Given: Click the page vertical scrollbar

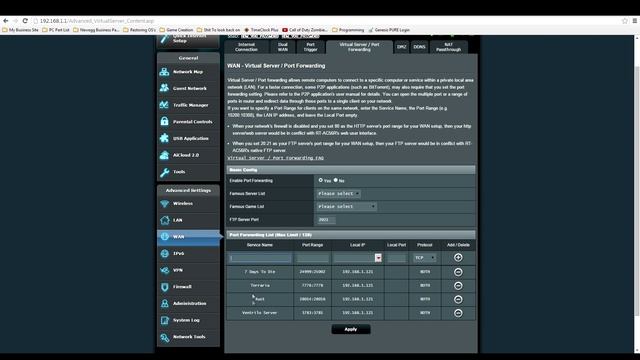Looking at the screenshot, I should point(637,192).
